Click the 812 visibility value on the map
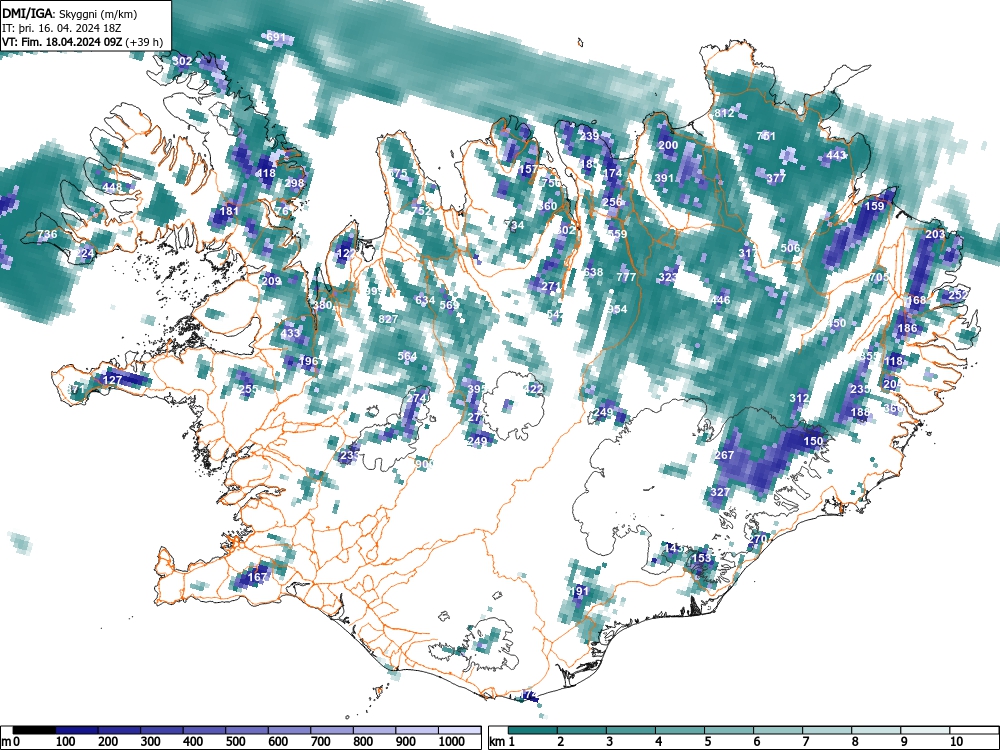Image resolution: width=1000 pixels, height=750 pixels. [724, 113]
